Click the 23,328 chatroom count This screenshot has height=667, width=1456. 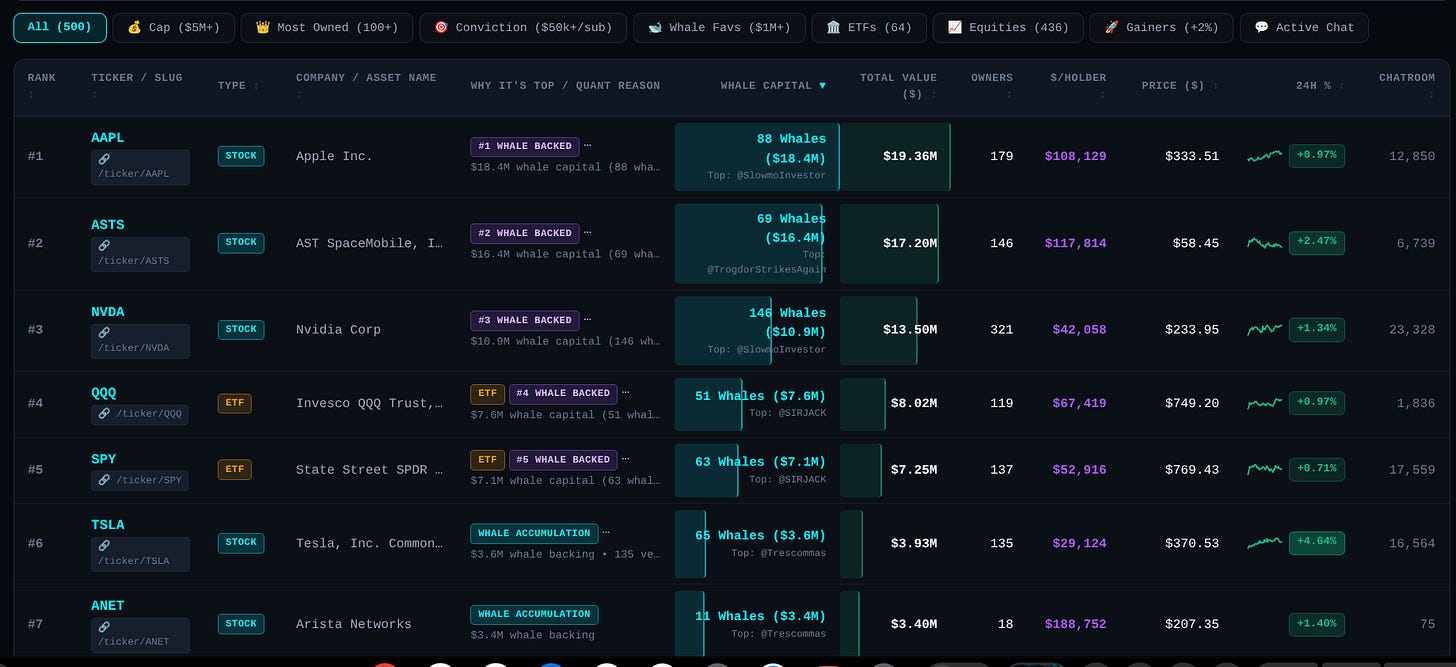[1412, 330]
